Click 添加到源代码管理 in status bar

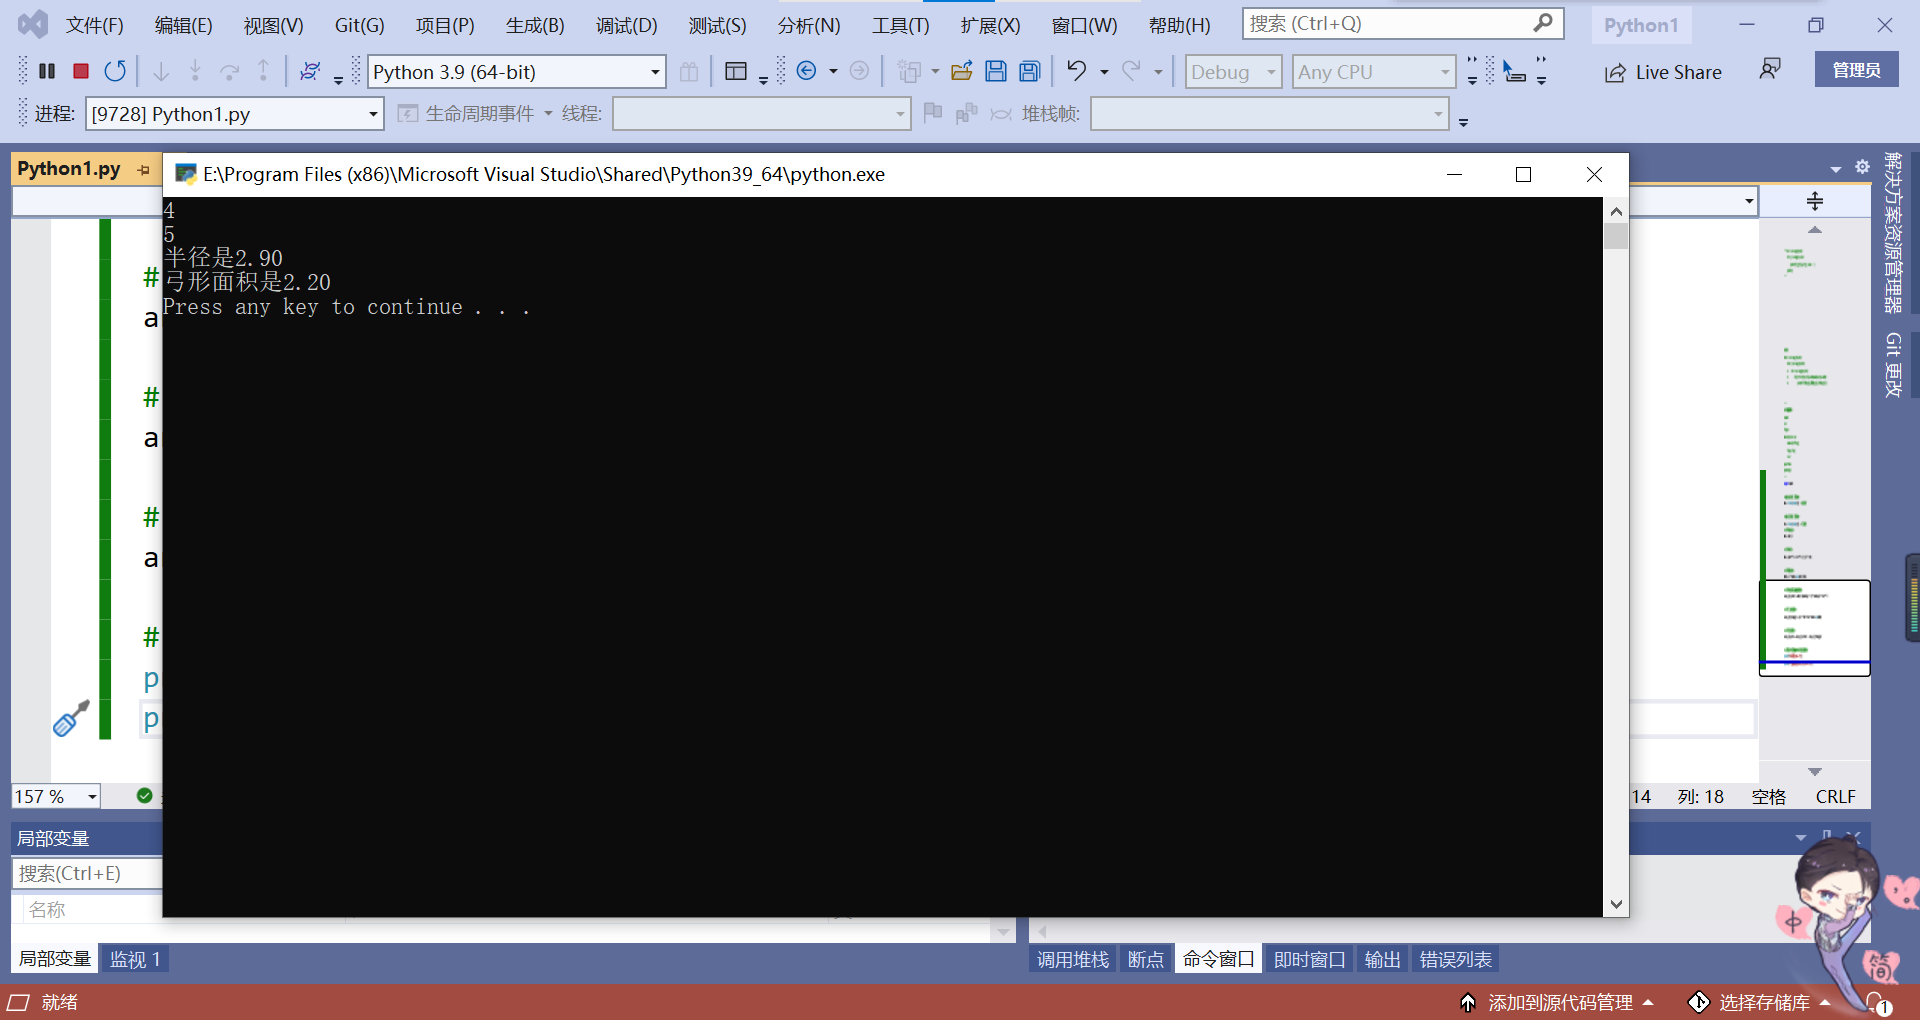click(x=1558, y=1002)
